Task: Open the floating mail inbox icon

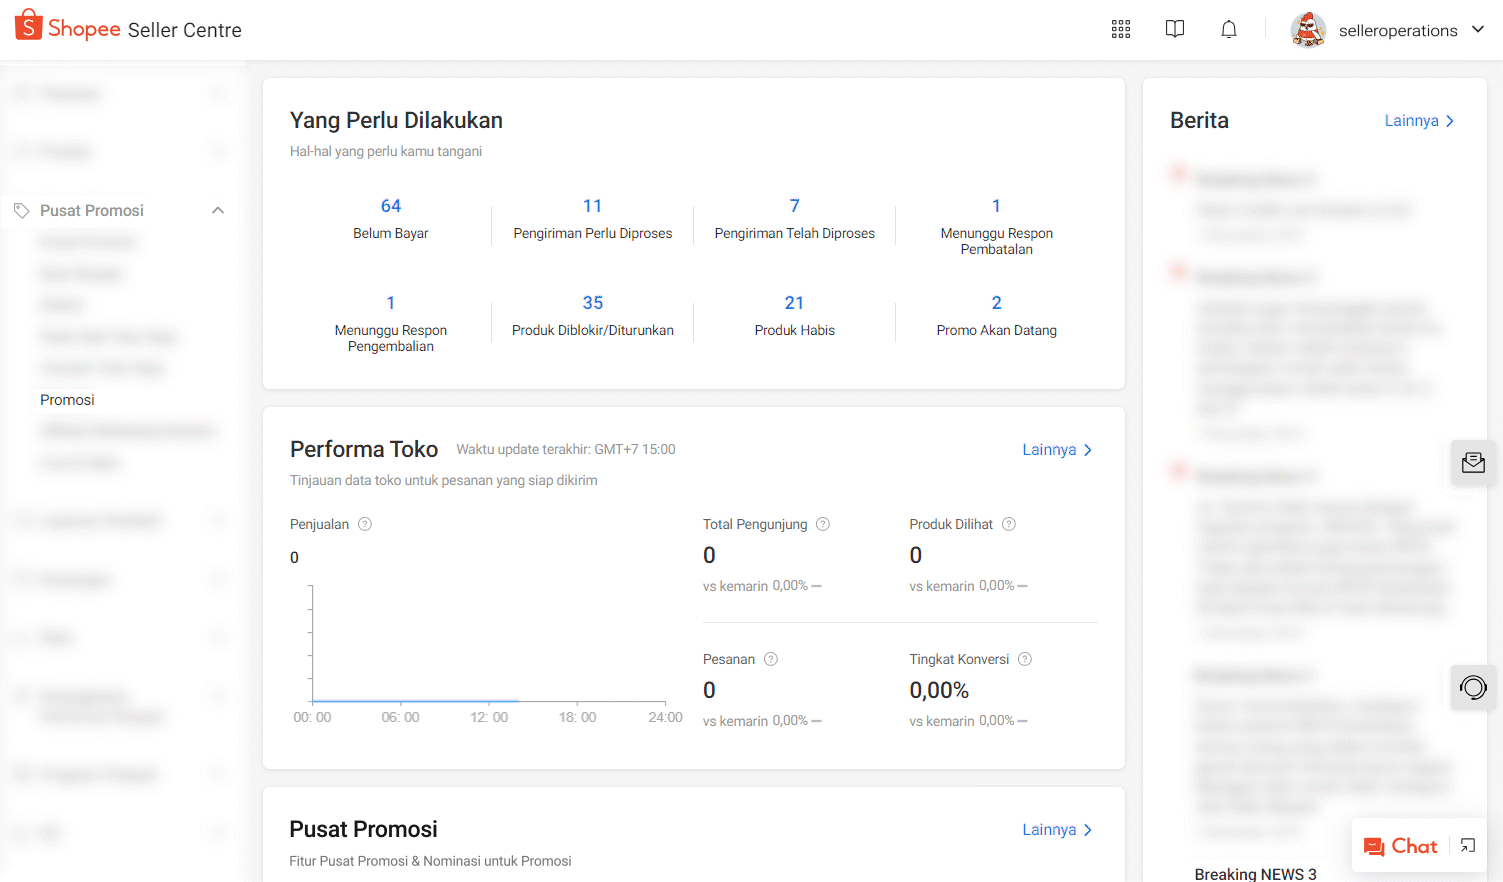Action: (1473, 463)
